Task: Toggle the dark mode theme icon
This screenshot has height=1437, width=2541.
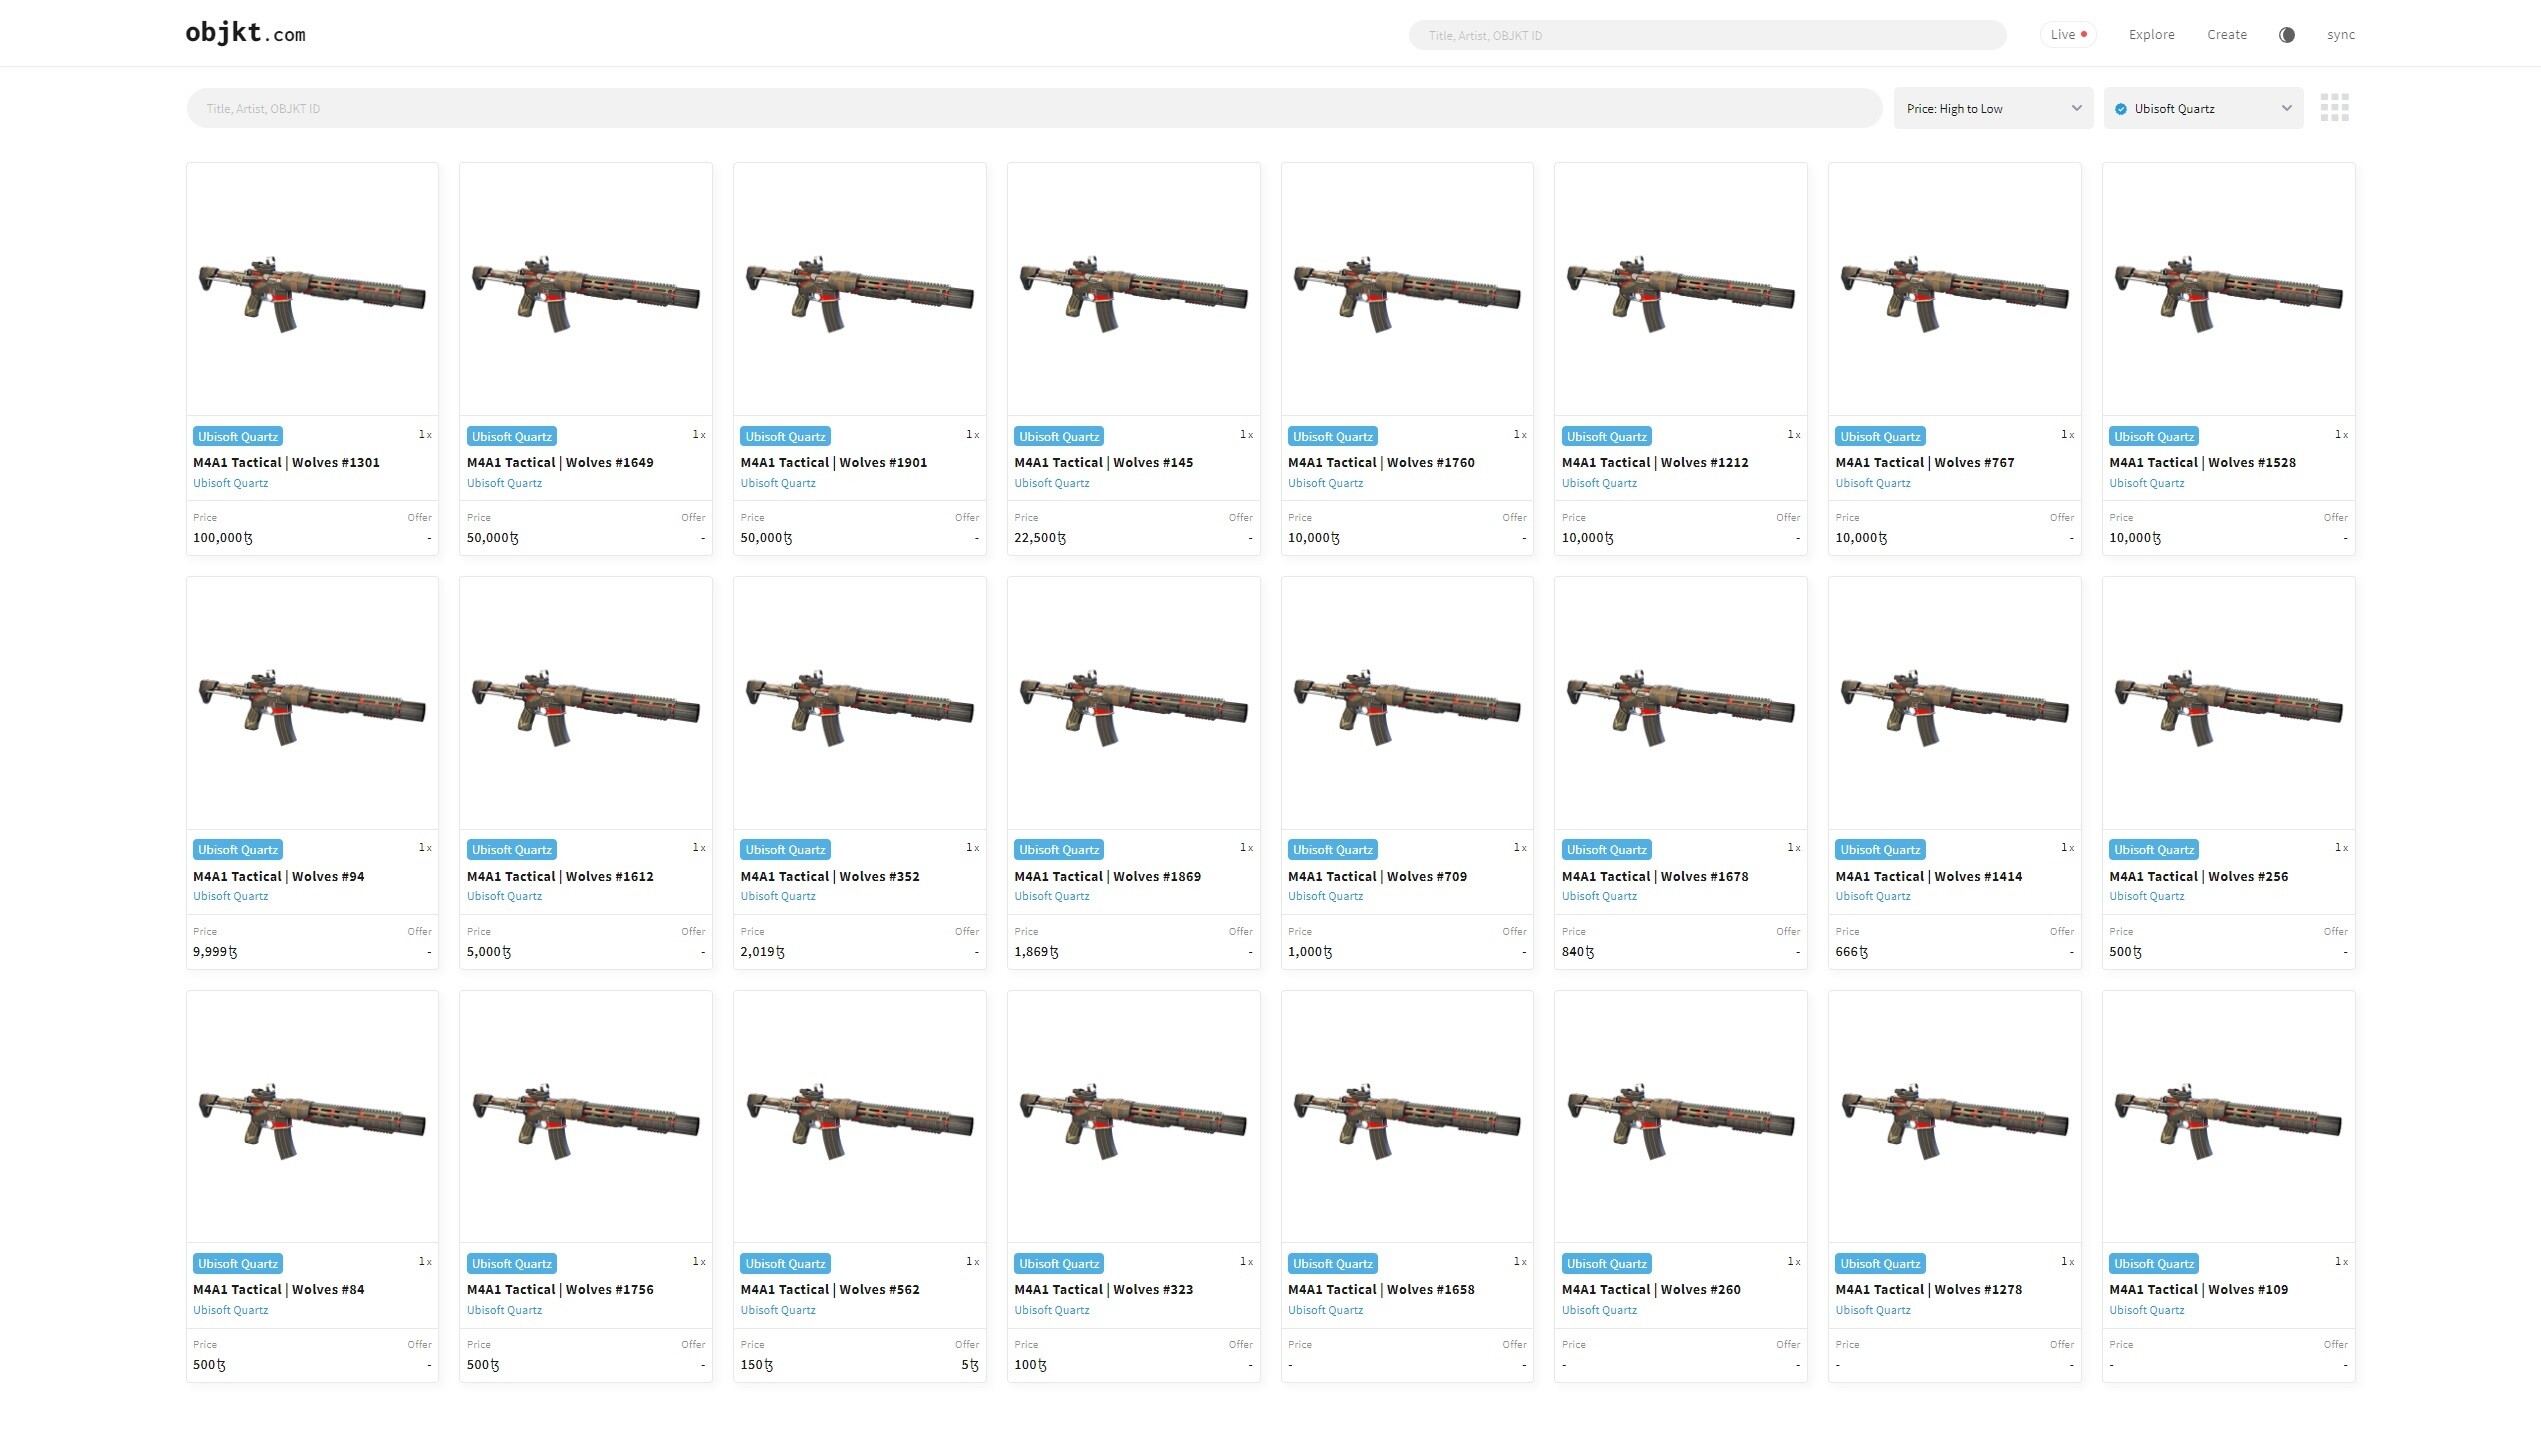Action: click(2286, 35)
